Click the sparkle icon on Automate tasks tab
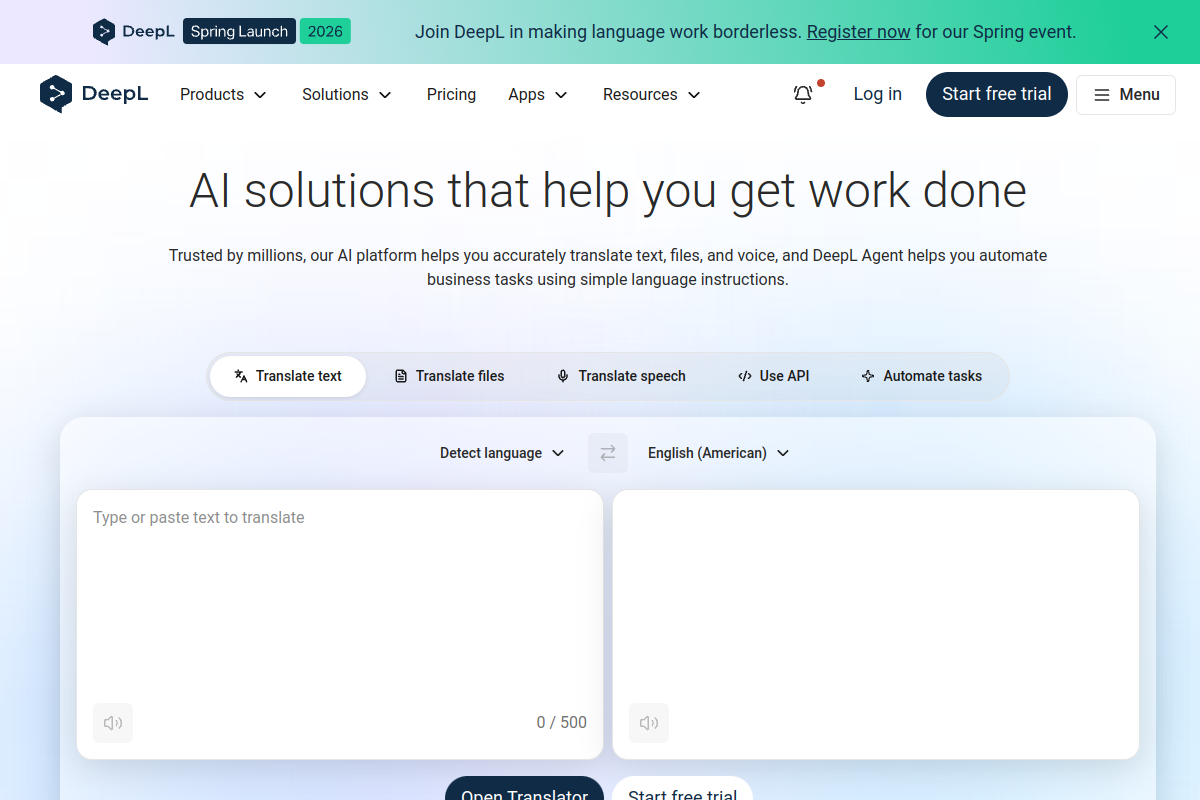 click(x=866, y=376)
